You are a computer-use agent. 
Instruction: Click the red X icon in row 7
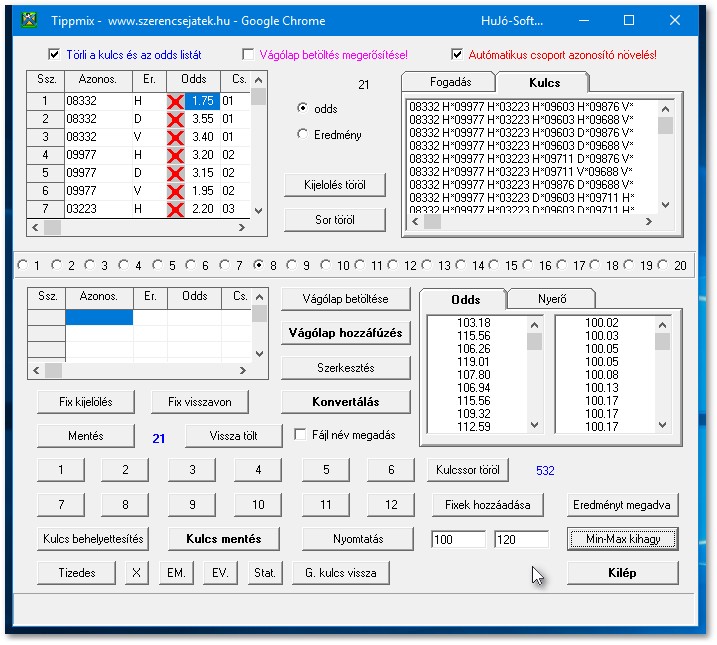pyautogui.click(x=176, y=209)
